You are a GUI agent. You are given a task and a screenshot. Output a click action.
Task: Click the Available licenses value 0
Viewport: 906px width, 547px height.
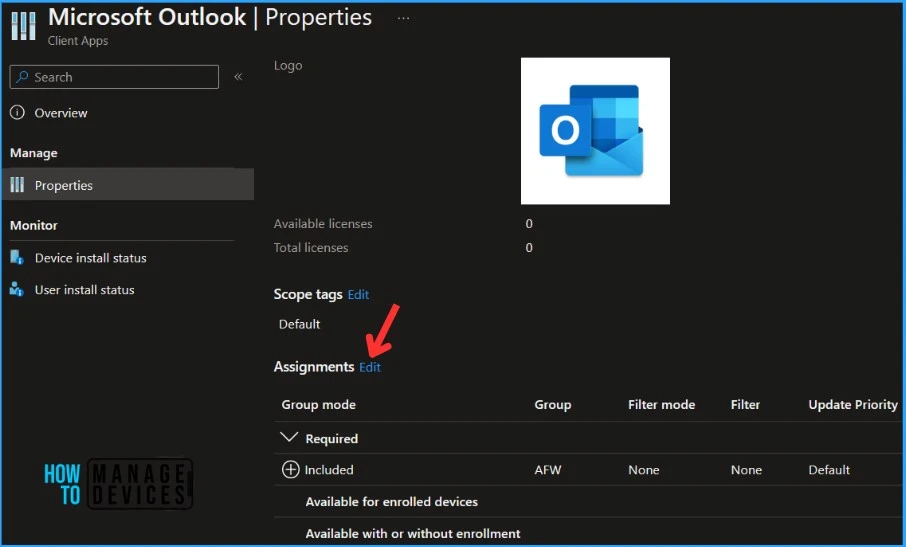tap(529, 224)
